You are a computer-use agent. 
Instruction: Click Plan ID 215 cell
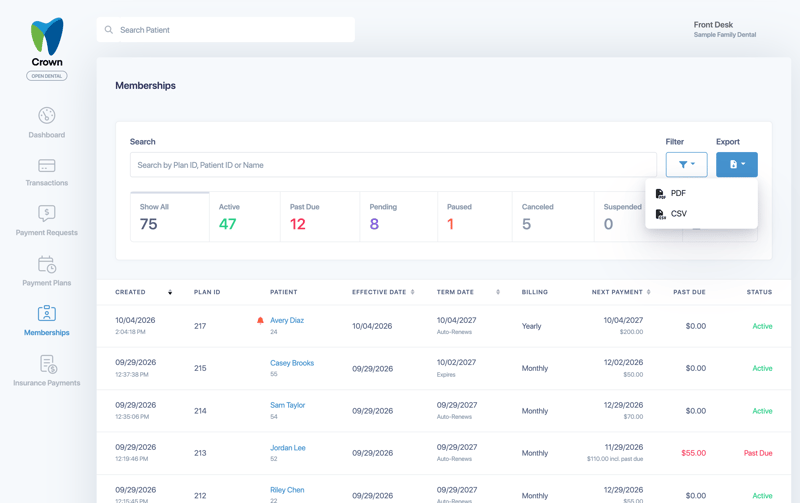click(x=200, y=368)
